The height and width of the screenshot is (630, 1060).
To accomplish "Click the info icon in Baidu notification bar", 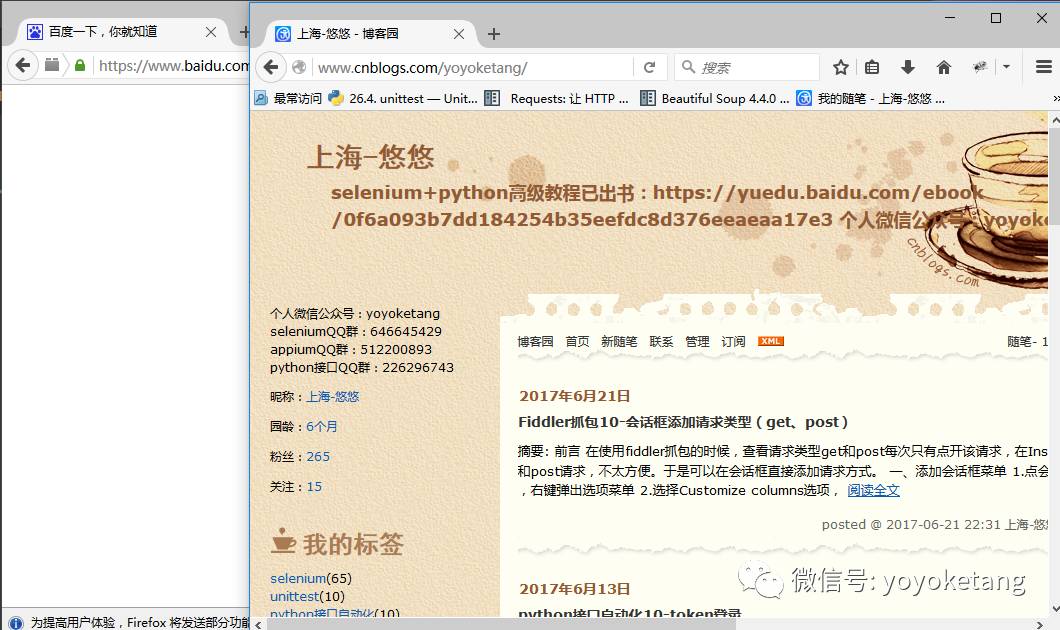I will click(x=16, y=623).
